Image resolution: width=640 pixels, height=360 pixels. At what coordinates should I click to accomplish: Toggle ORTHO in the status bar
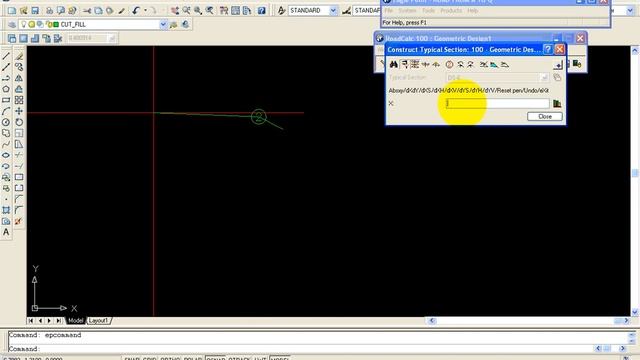pyautogui.click(x=169, y=358)
